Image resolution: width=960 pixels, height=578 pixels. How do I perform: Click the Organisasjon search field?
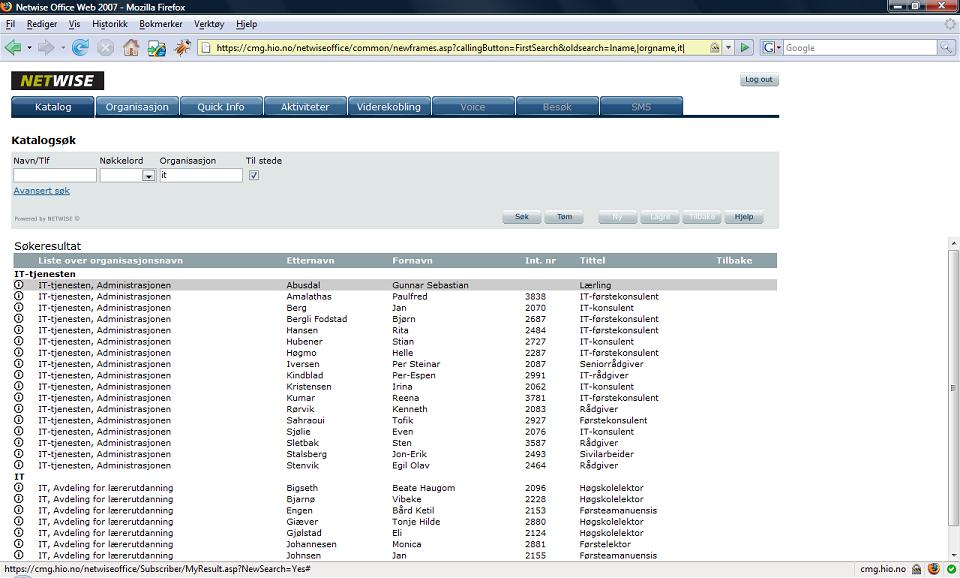201,175
